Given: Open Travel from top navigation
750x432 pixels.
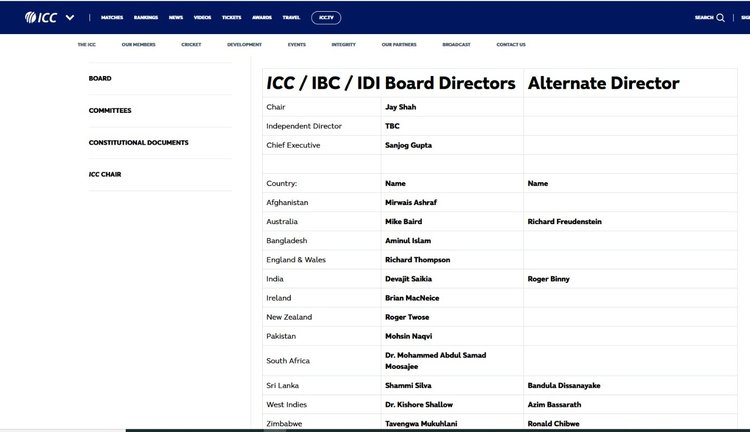Looking at the screenshot, I should click(291, 17).
